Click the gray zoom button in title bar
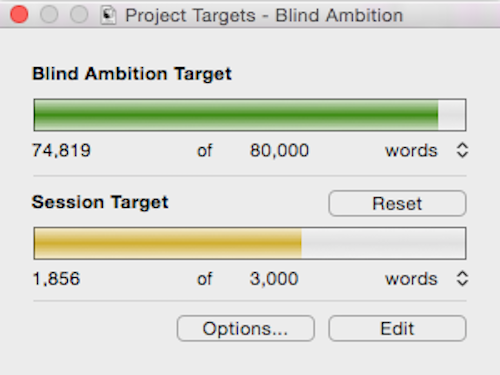The width and height of the screenshot is (500, 375). coord(79,15)
